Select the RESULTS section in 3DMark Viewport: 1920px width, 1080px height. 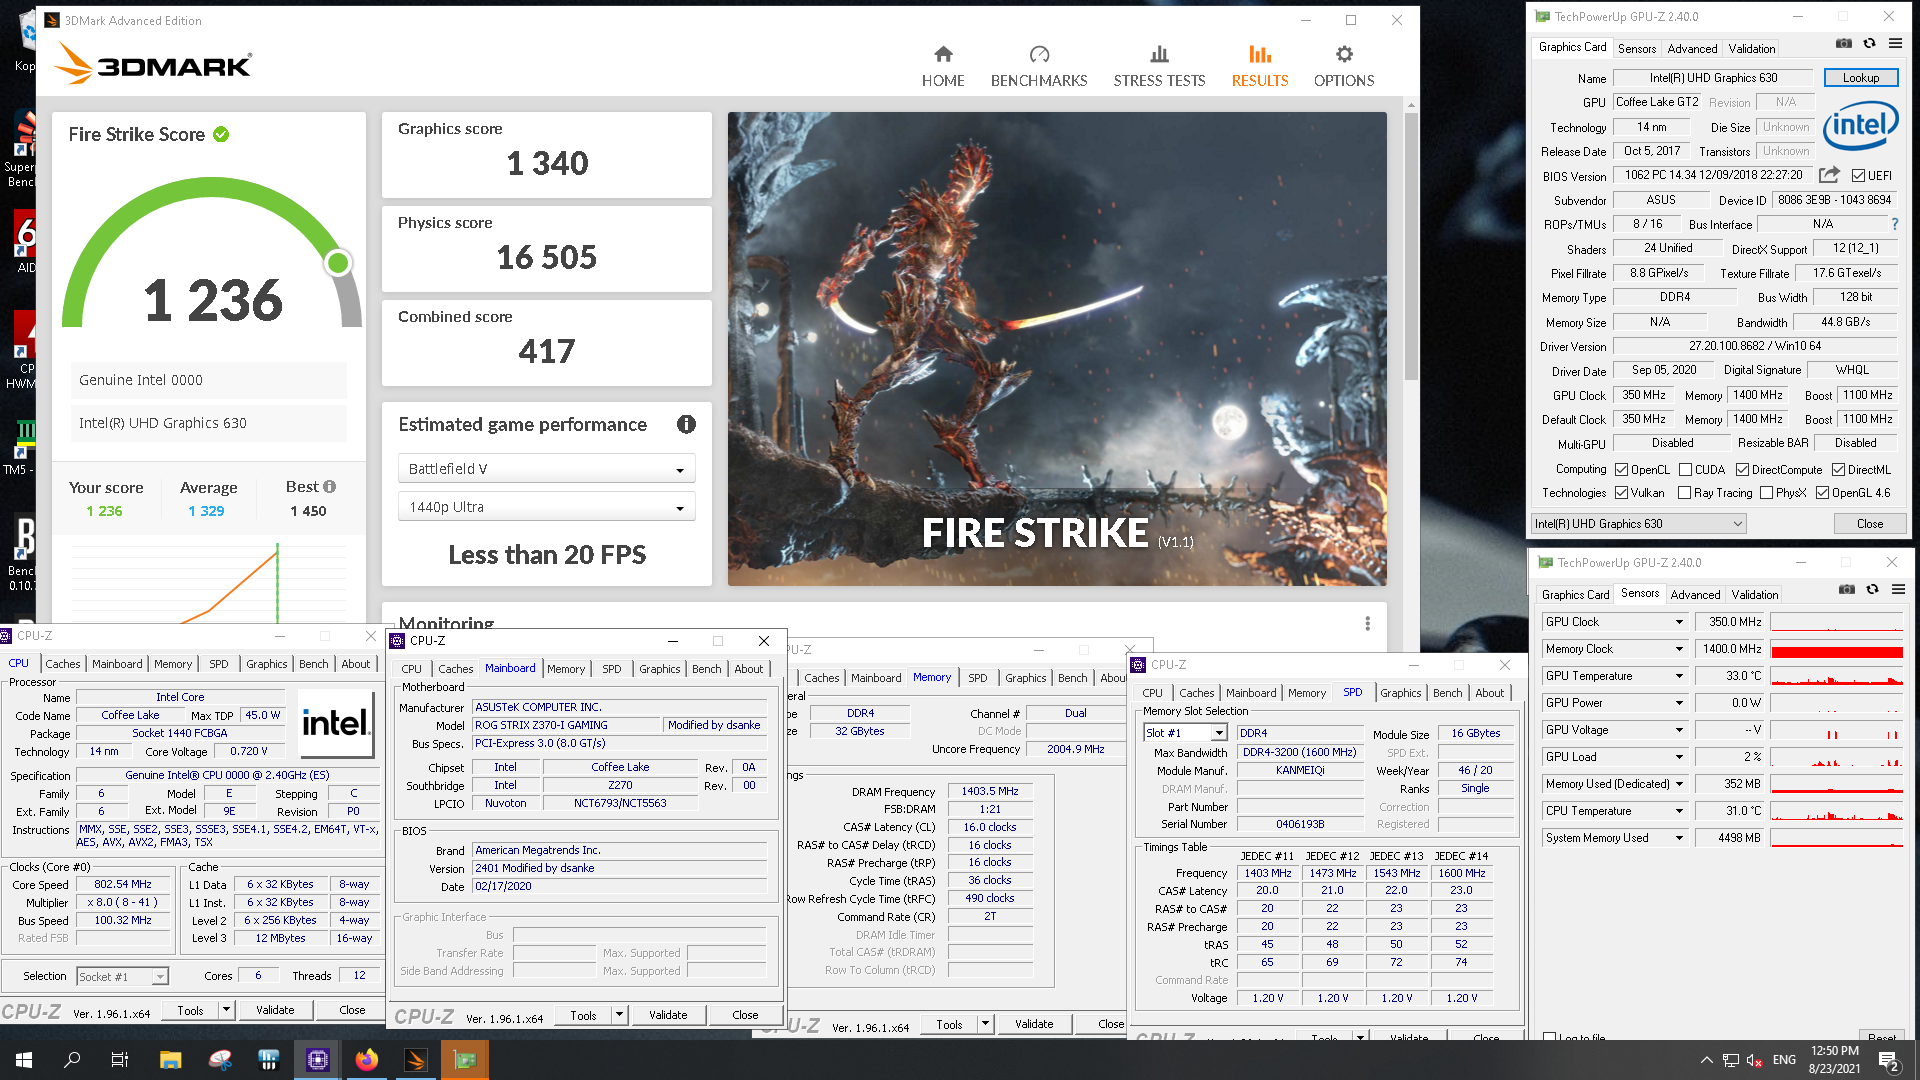[1260, 67]
